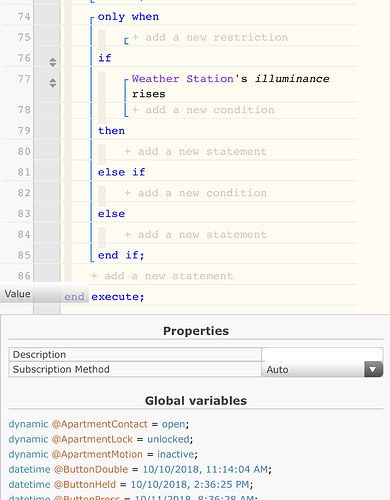Viewport: 390px width, 500px height.
Task: Click the @ApartmentLock global variable
Action: [92, 439]
